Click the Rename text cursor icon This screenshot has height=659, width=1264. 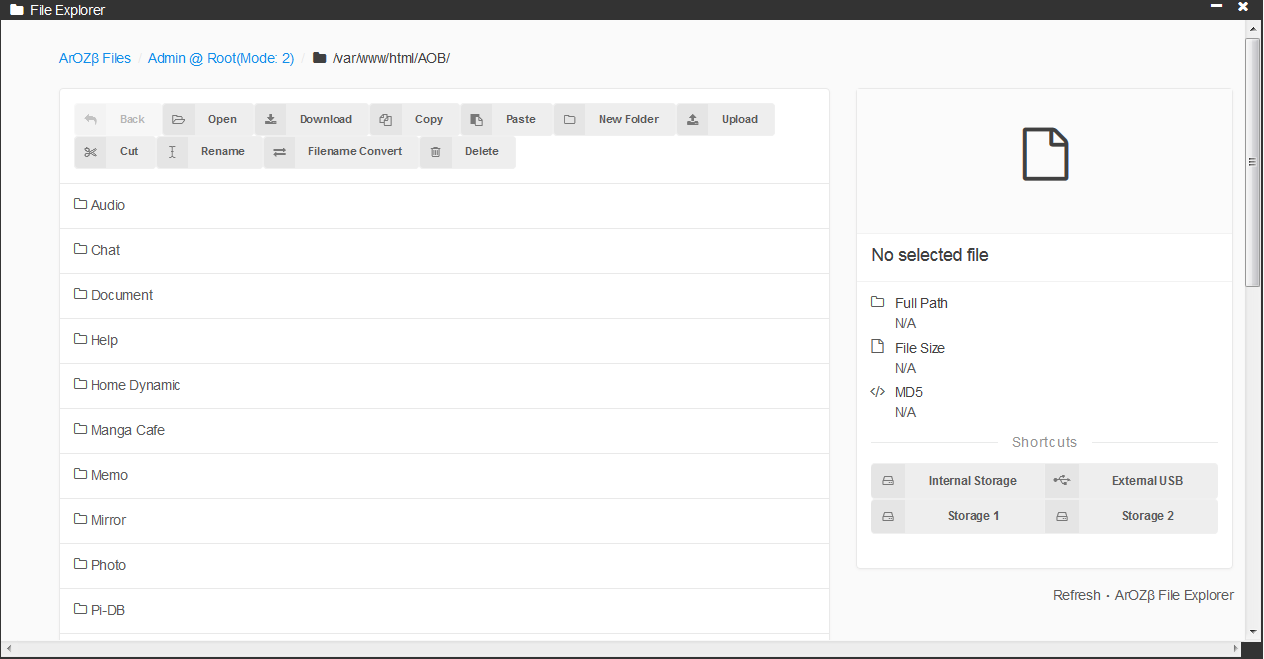click(173, 152)
